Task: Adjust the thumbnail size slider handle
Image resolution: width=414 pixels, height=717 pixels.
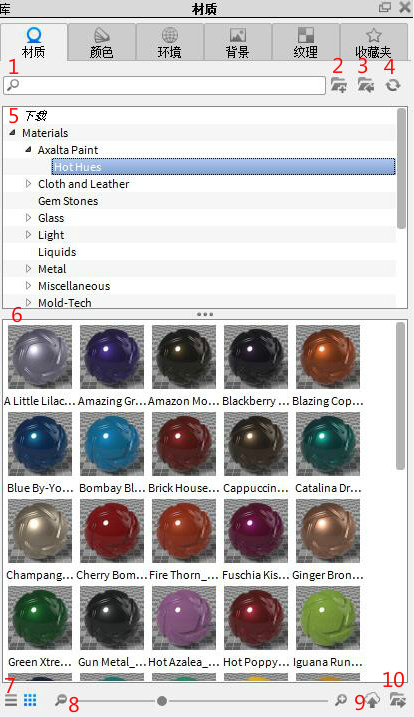Action: (x=161, y=701)
